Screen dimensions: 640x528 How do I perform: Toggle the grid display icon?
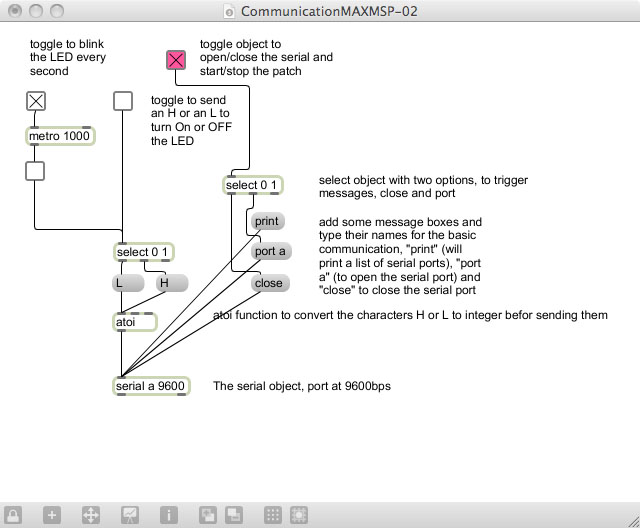(x=272, y=515)
